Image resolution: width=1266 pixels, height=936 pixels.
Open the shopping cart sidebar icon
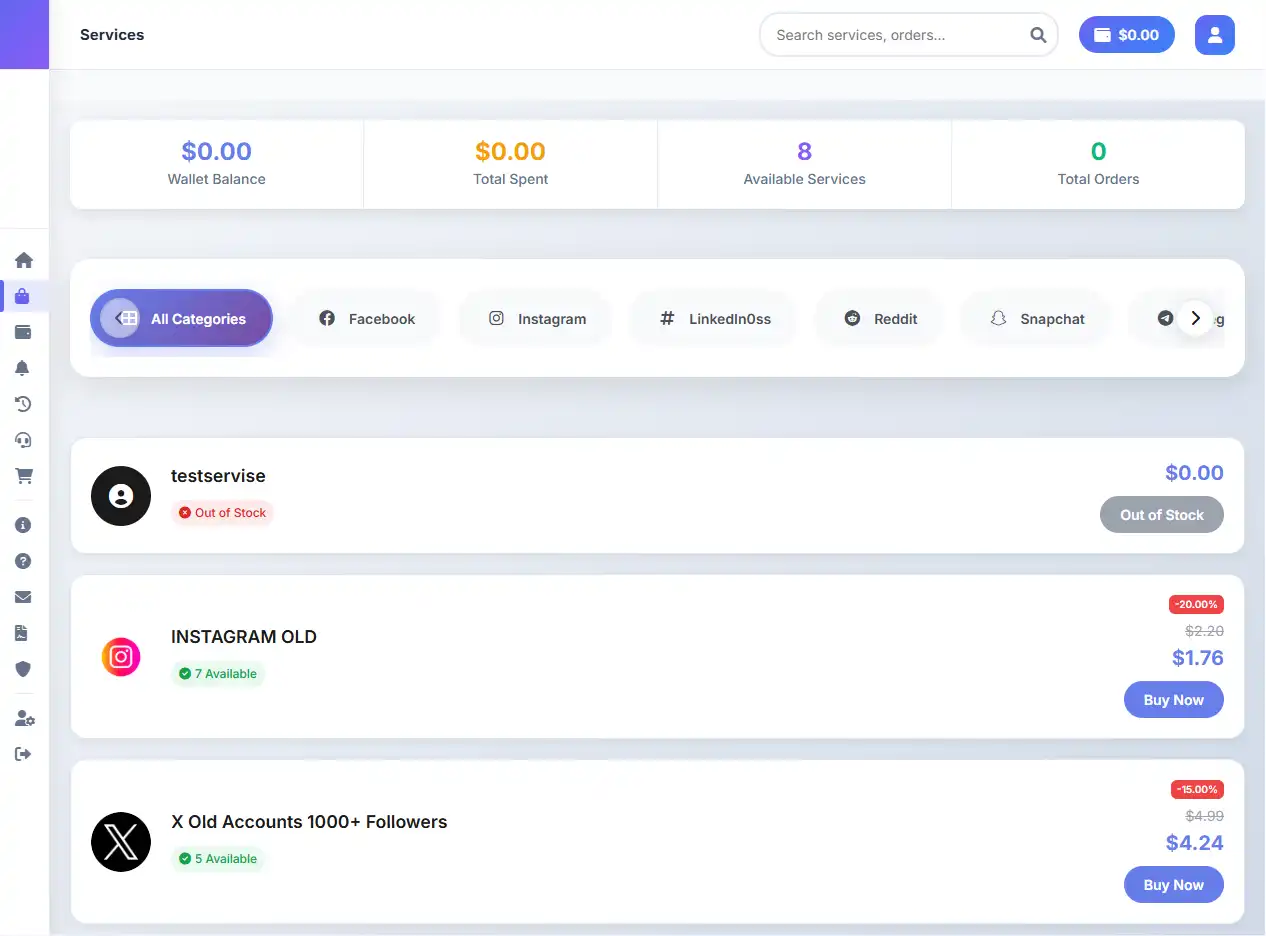(24, 477)
